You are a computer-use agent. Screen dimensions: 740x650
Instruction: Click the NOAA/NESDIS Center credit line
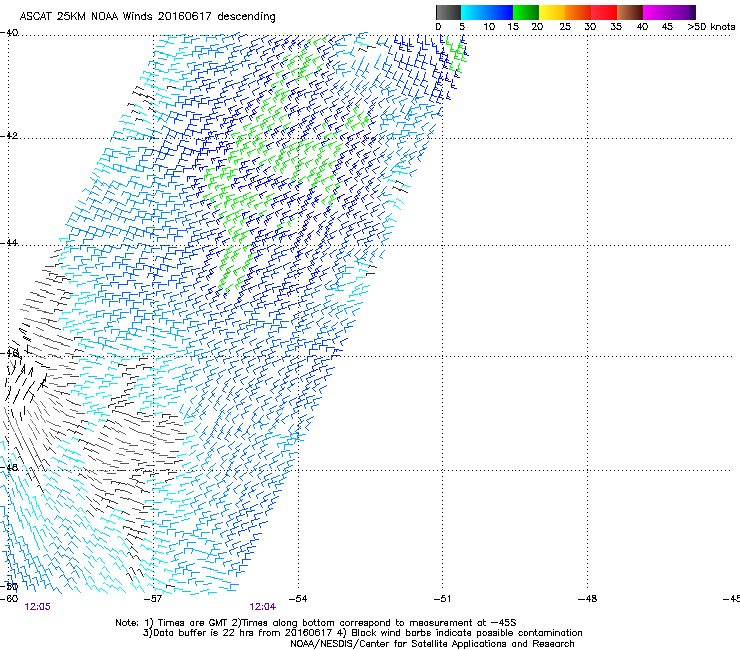pyautogui.click(x=432, y=644)
